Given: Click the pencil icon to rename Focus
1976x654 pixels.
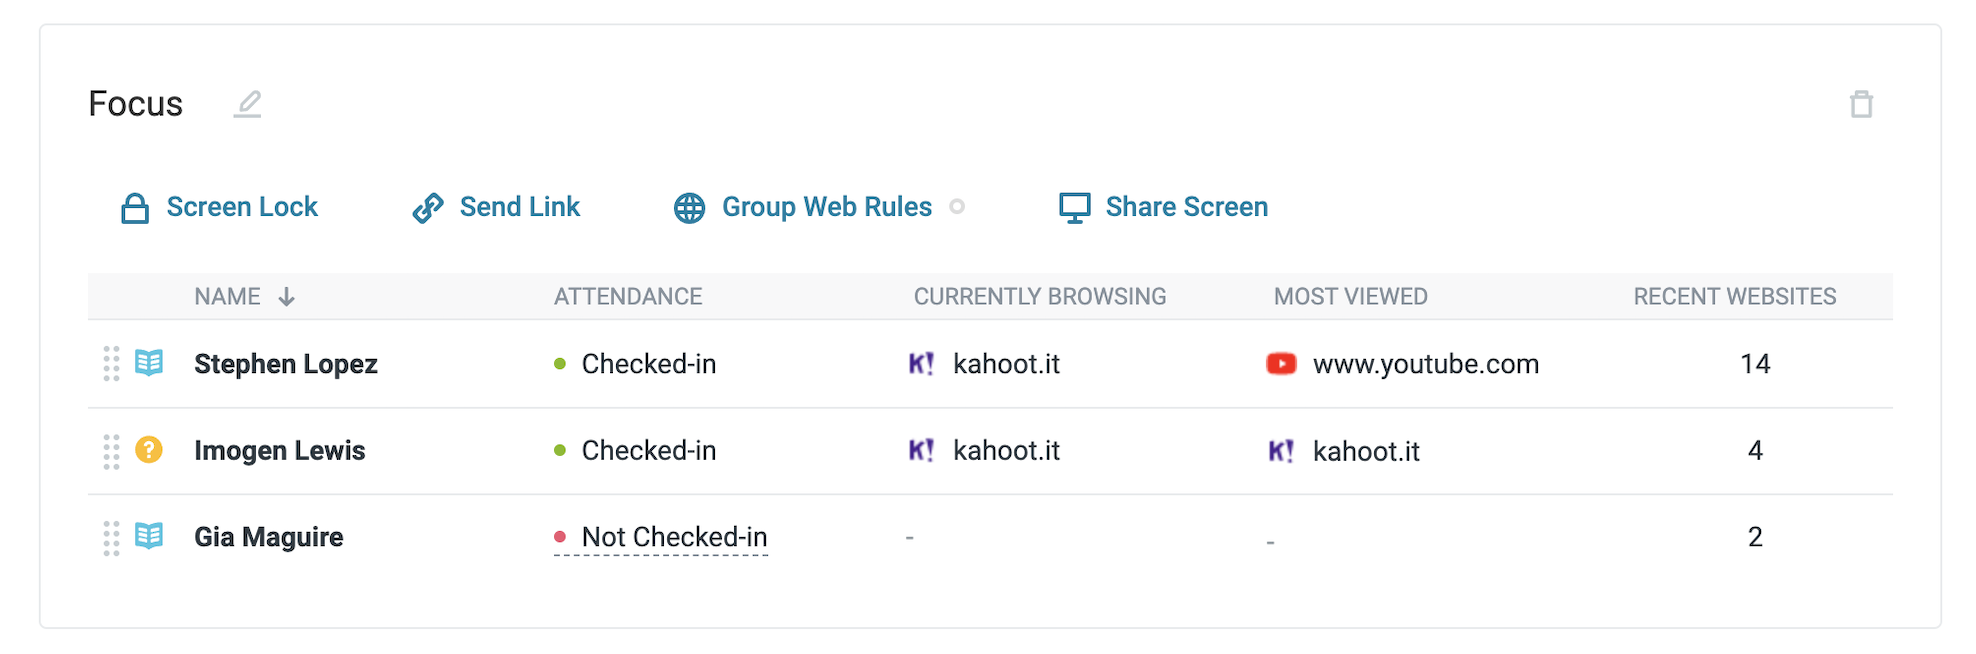Looking at the screenshot, I should [247, 104].
